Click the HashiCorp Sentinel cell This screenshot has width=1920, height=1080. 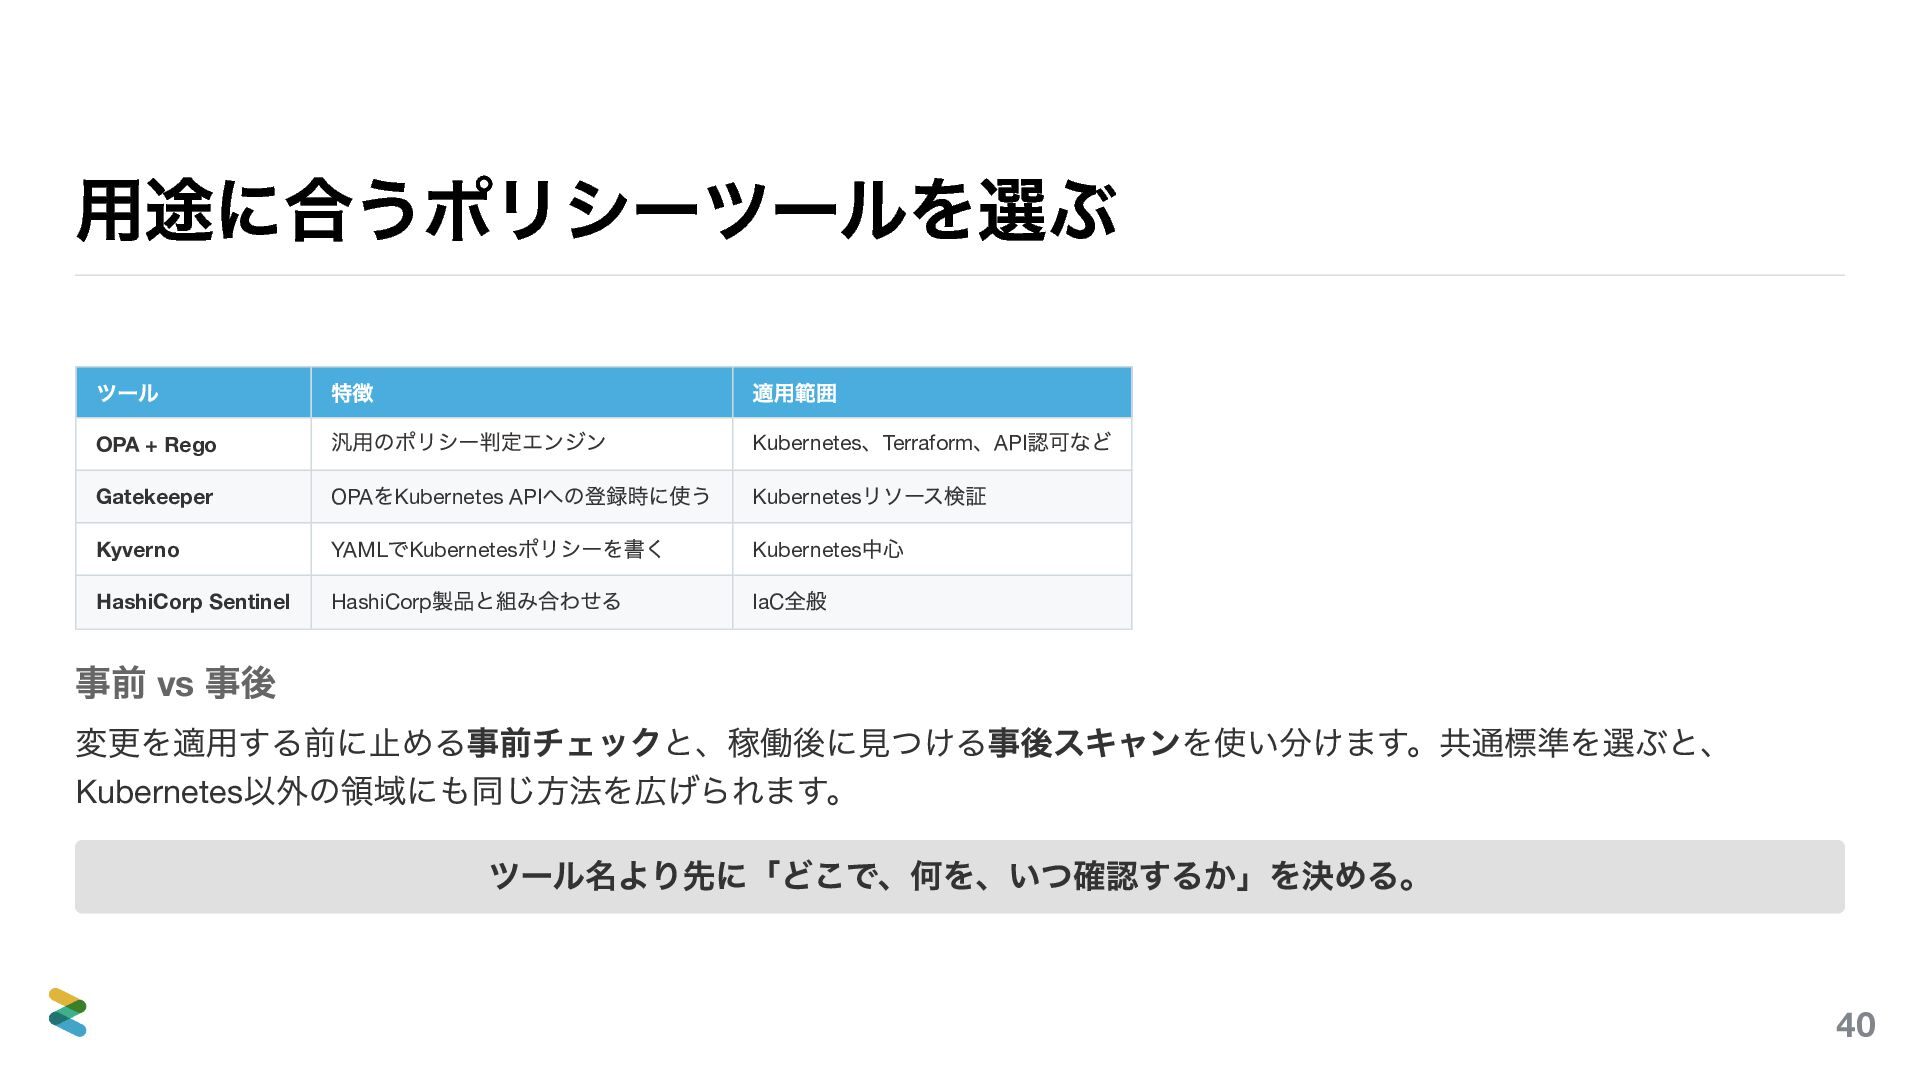pos(193,602)
